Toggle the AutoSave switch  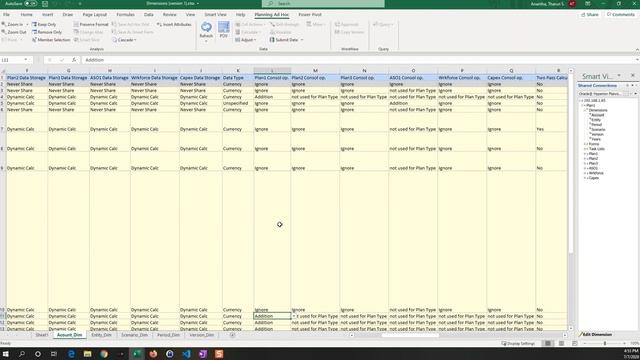tap(30, 3)
